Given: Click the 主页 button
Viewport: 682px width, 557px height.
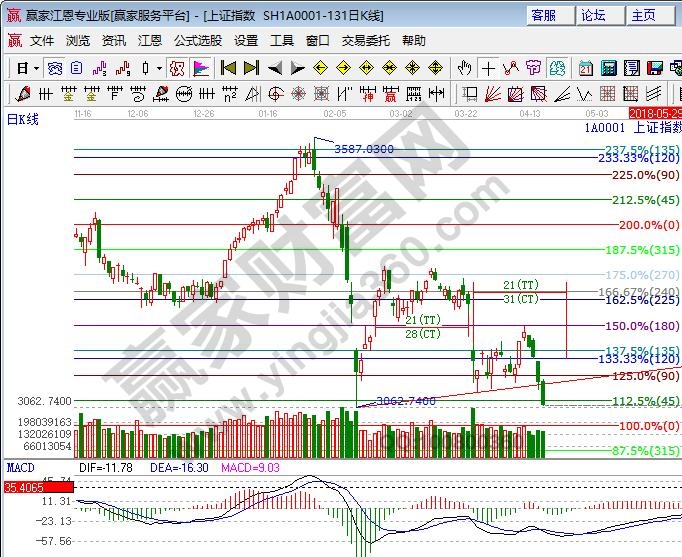Looking at the screenshot, I should click(644, 15).
